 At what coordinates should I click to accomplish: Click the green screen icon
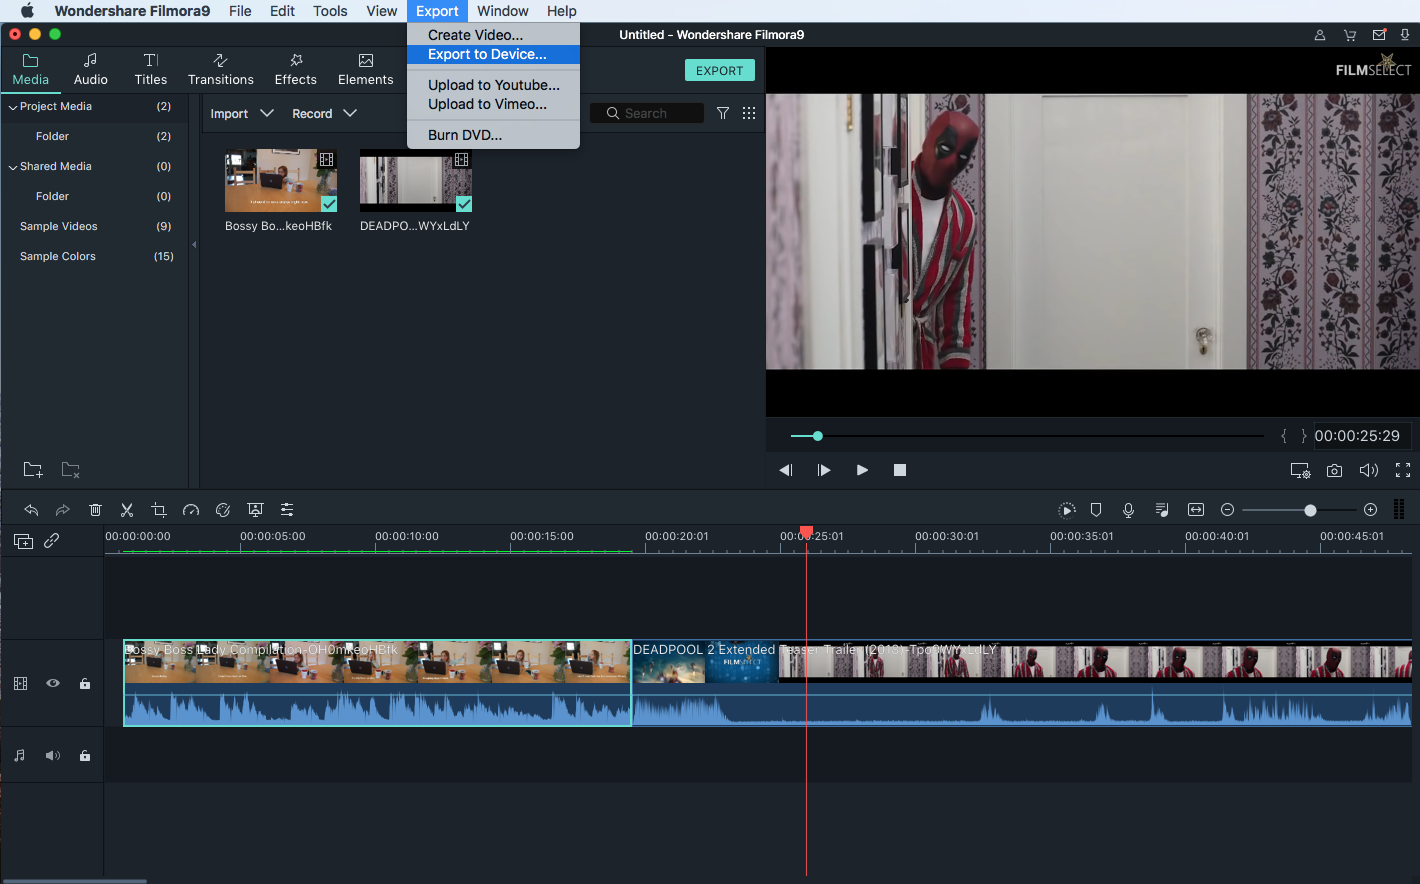255,510
